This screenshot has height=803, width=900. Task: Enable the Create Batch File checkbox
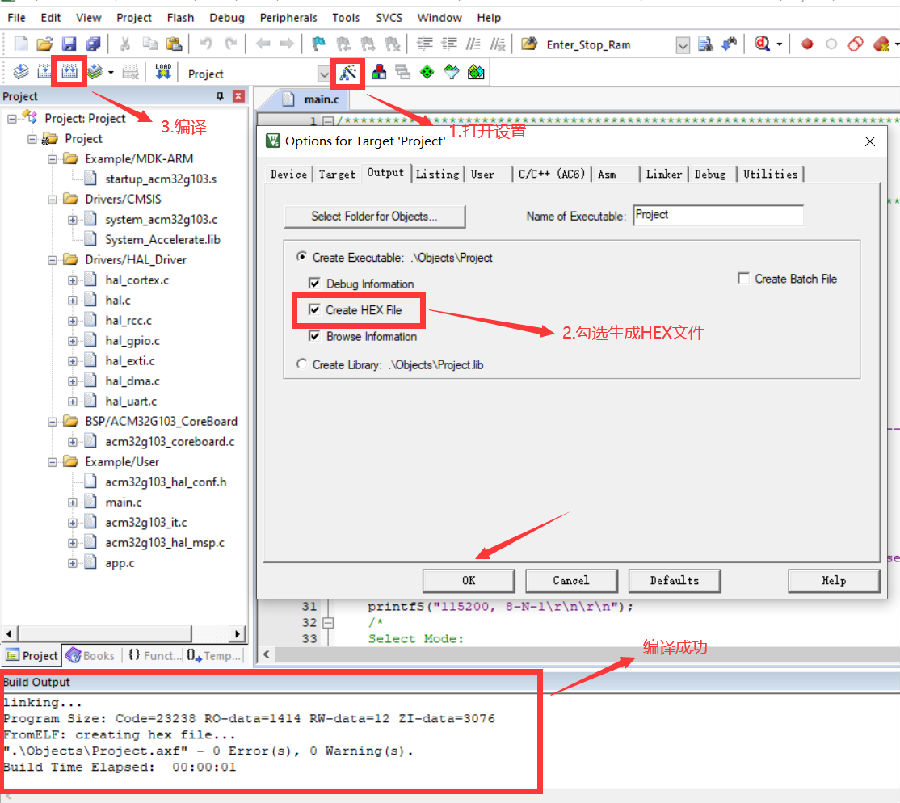pos(744,279)
